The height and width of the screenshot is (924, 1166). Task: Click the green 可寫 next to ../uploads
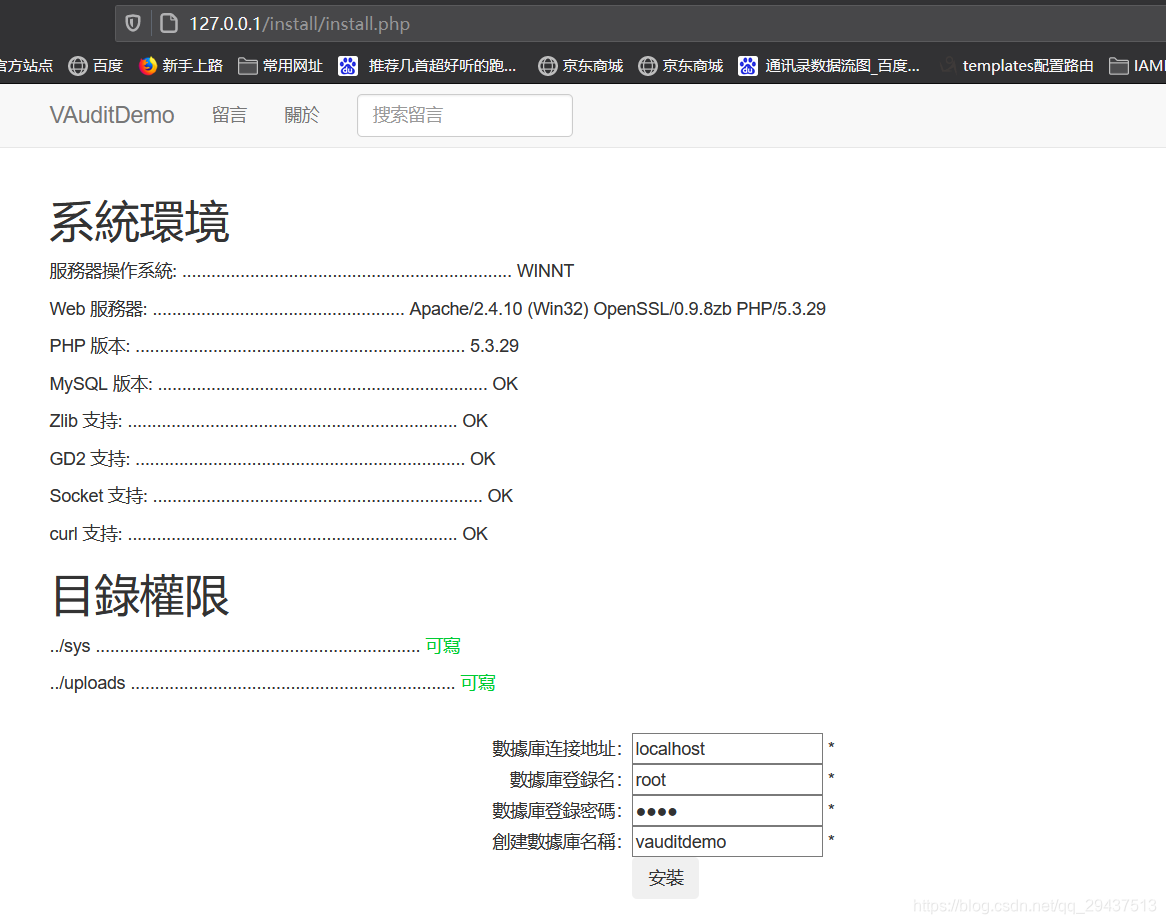[x=478, y=683]
